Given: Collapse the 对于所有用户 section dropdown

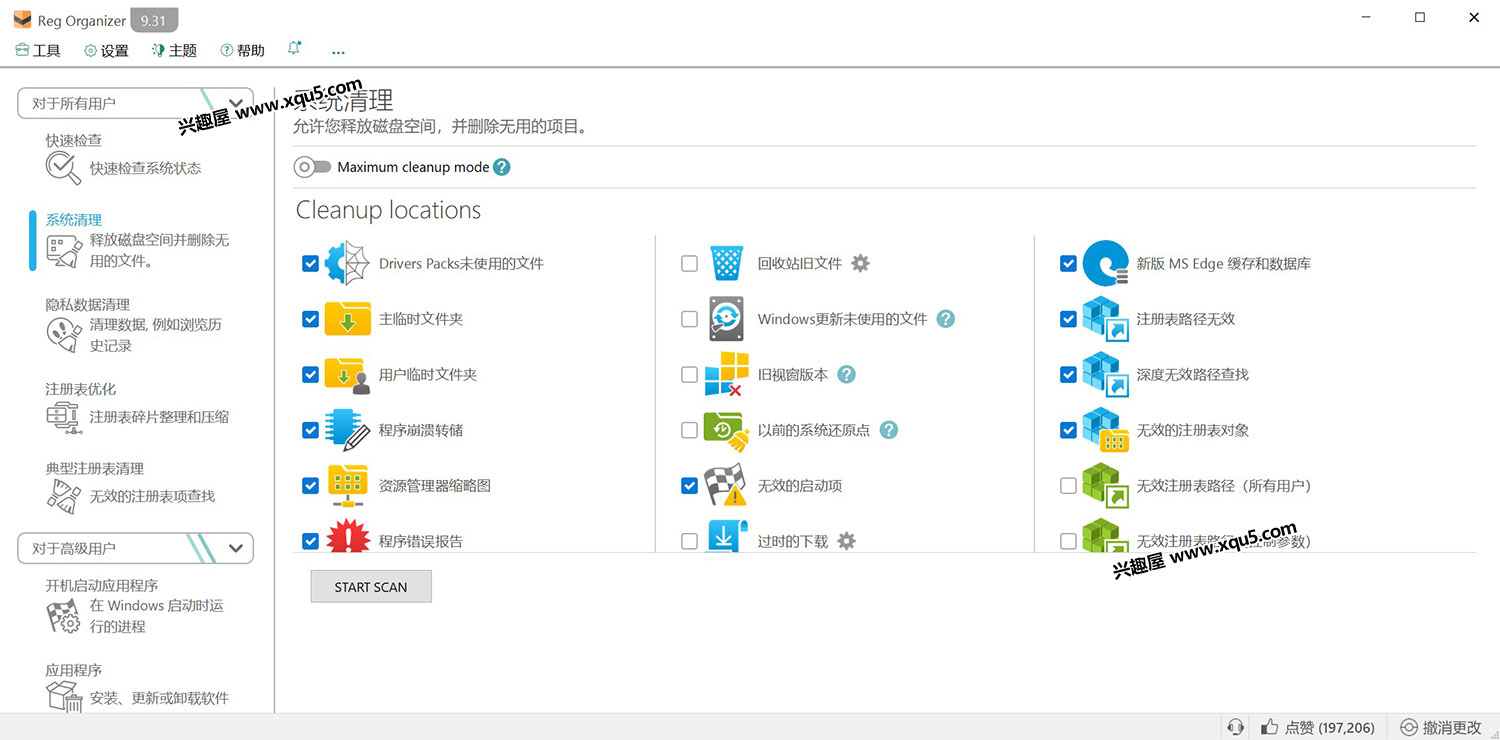Looking at the screenshot, I should pos(236,103).
